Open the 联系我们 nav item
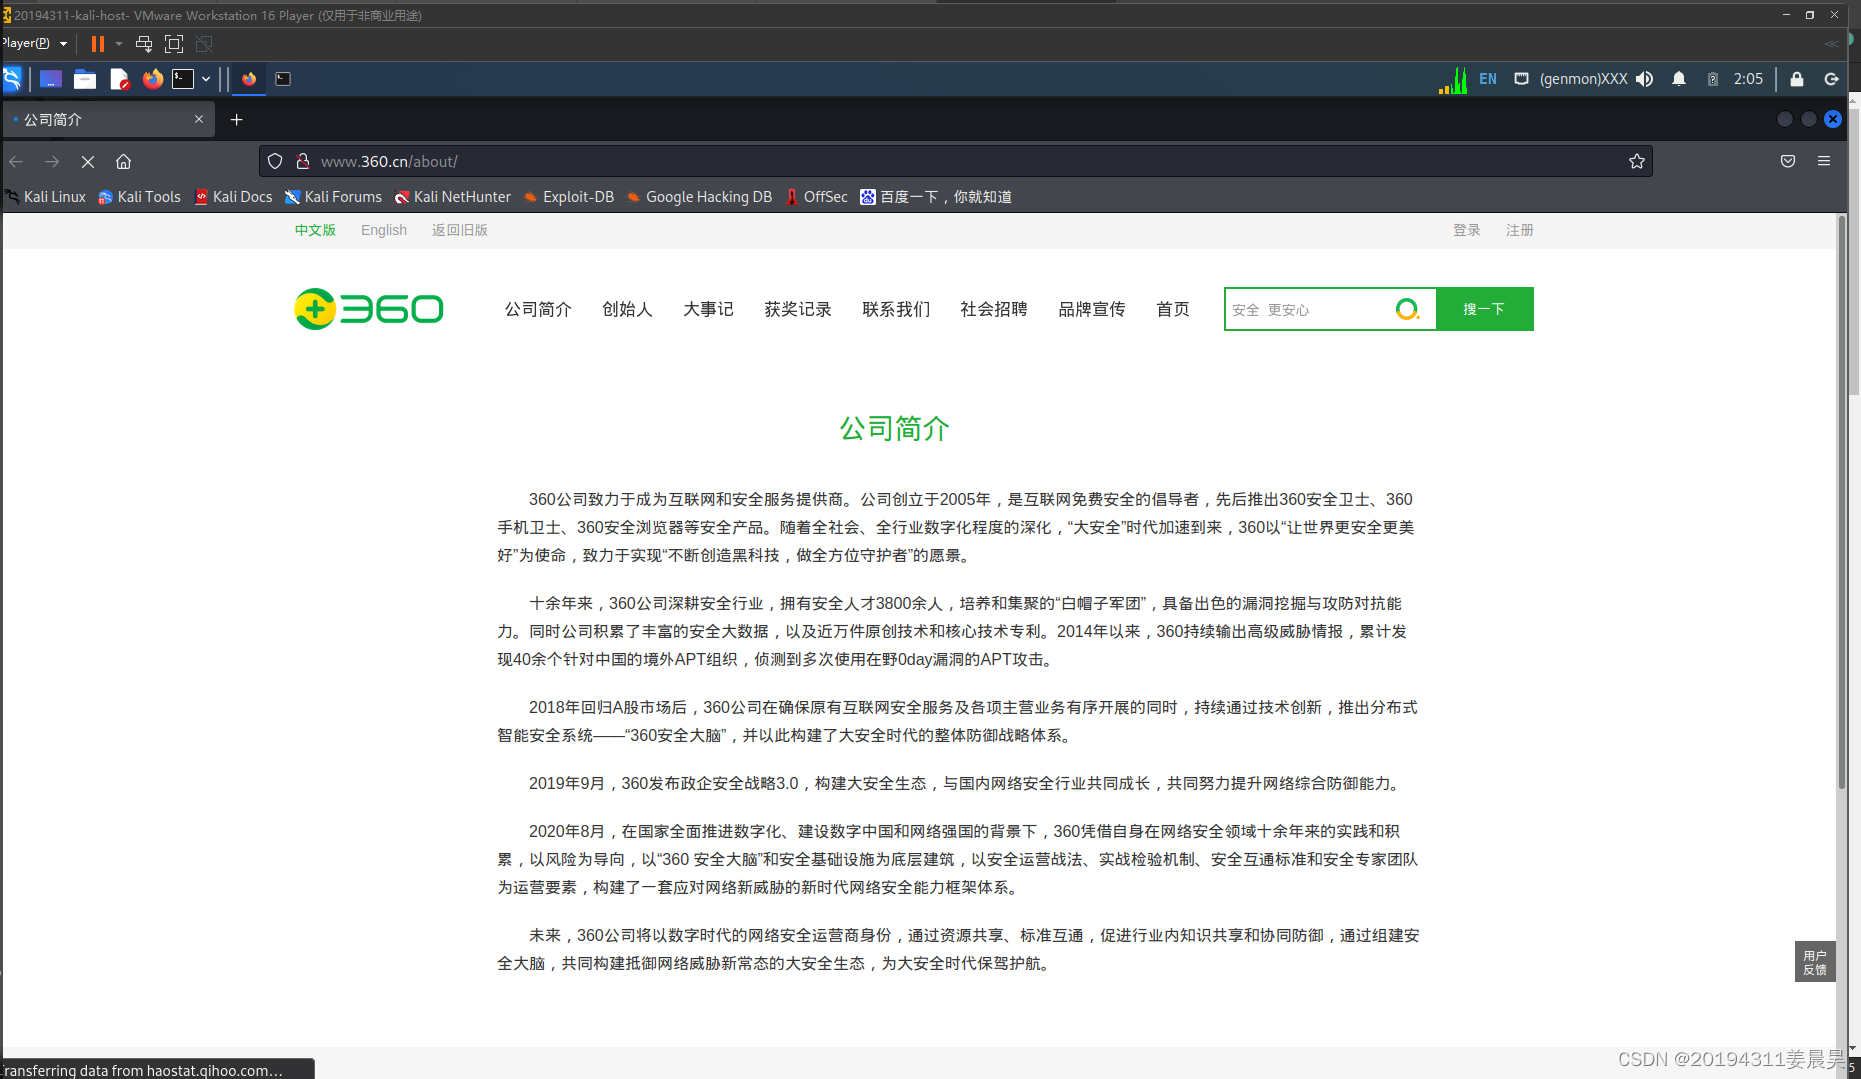 896,309
